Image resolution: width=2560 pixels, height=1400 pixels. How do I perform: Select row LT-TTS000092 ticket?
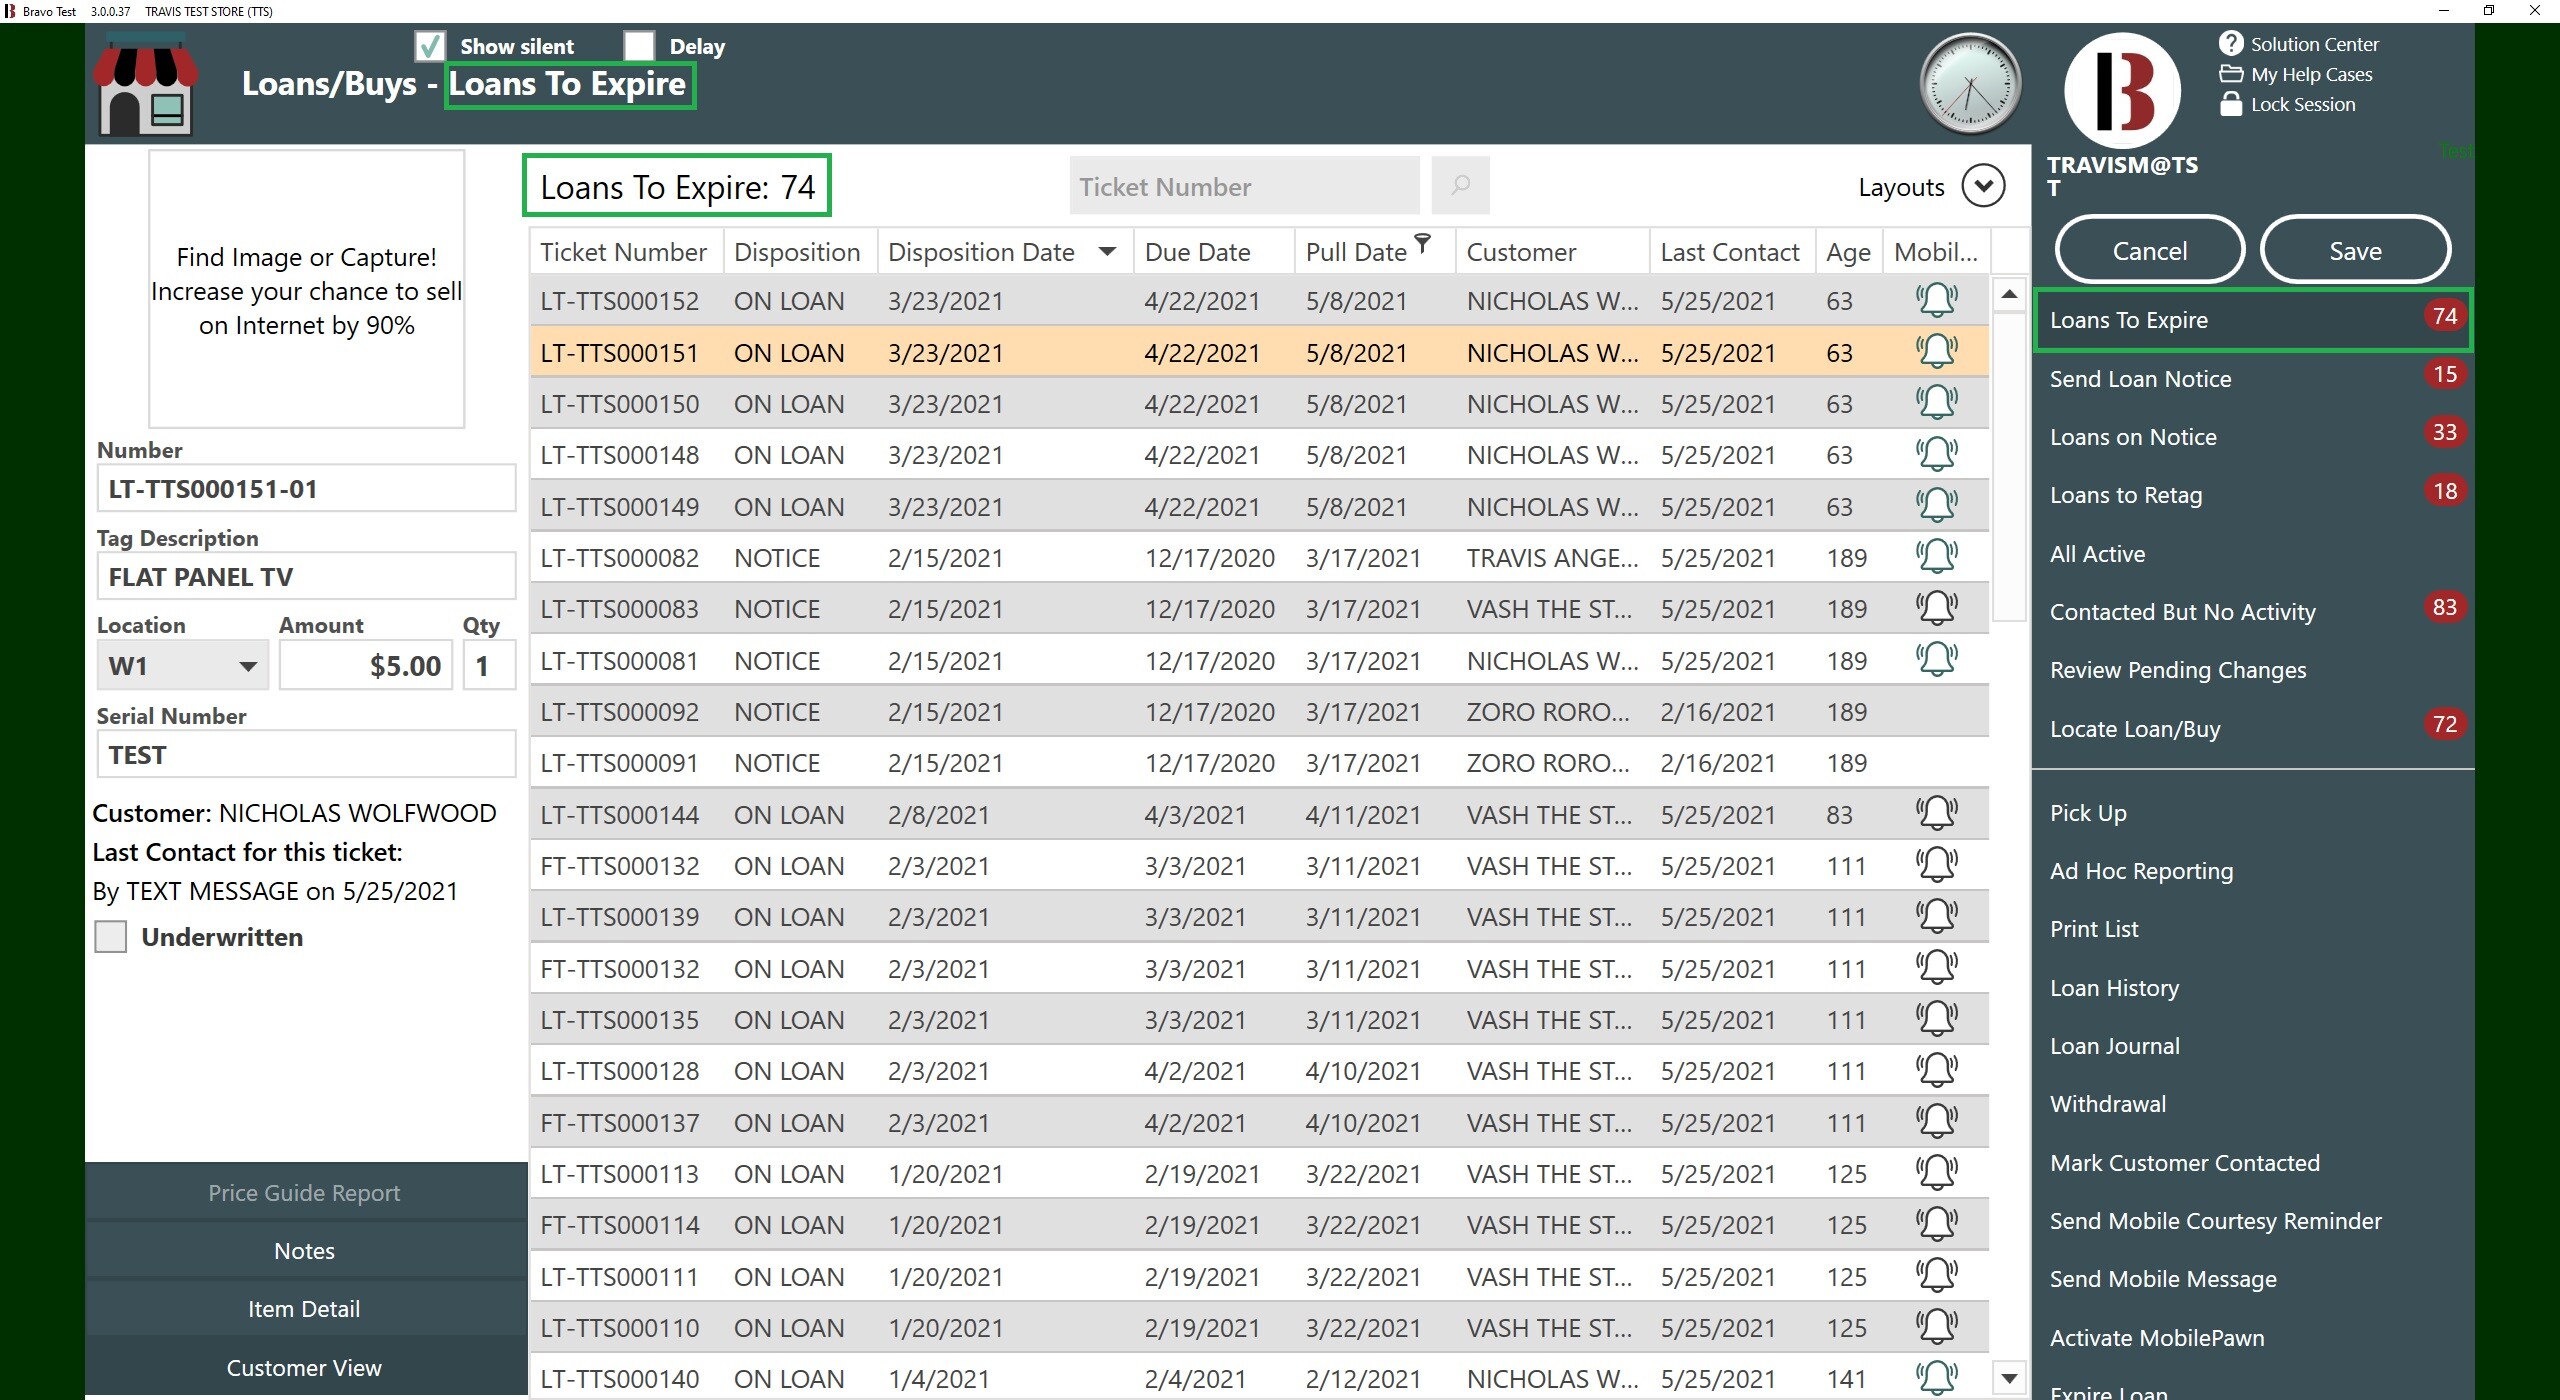1259,712
